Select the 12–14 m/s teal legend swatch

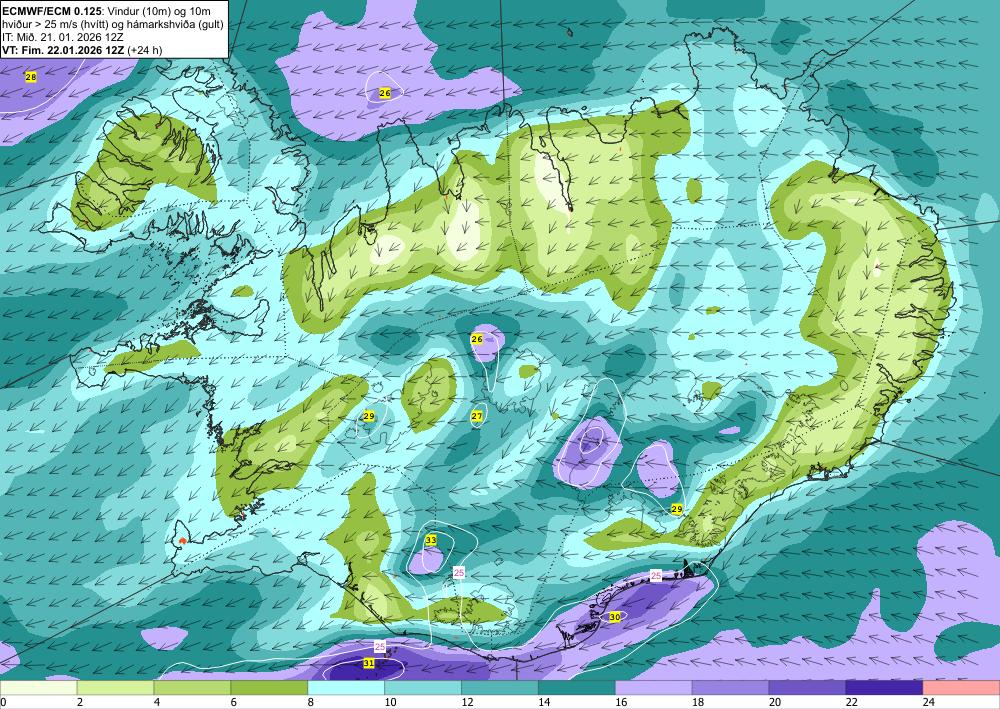click(500, 688)
